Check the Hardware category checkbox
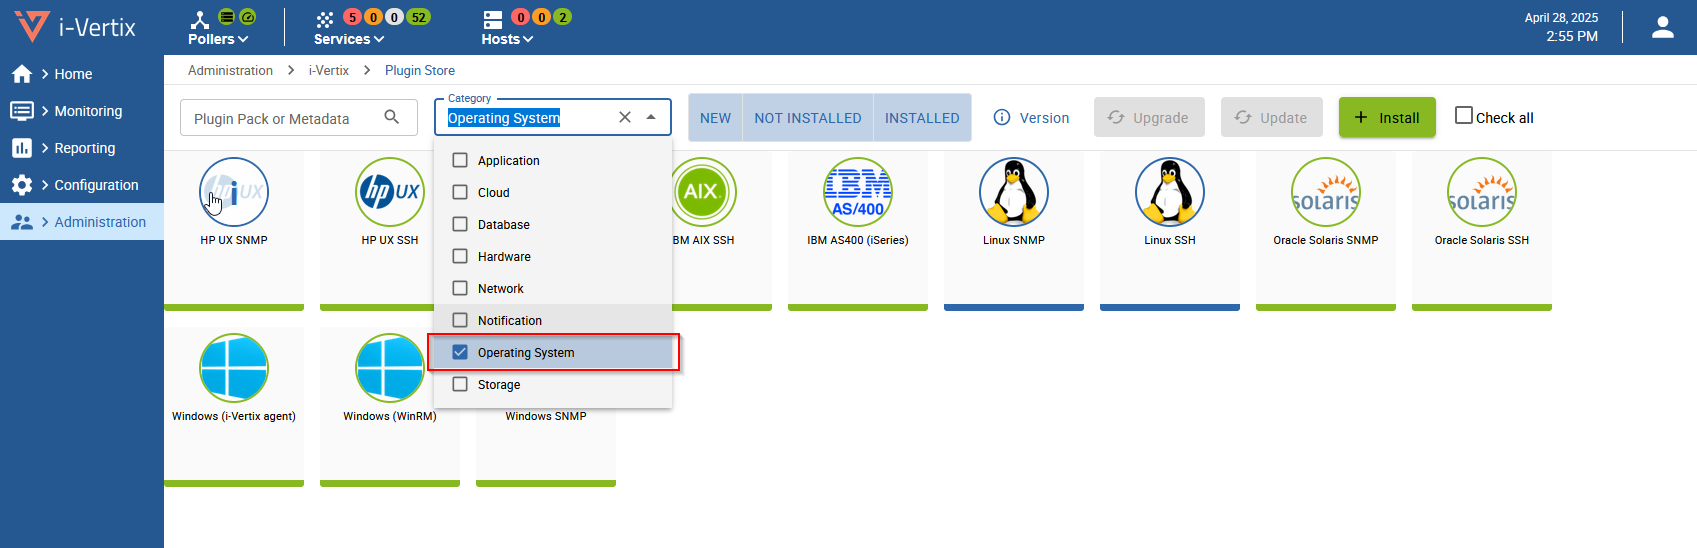Viewport: 1697px width, 548px height. coord(460,256)
